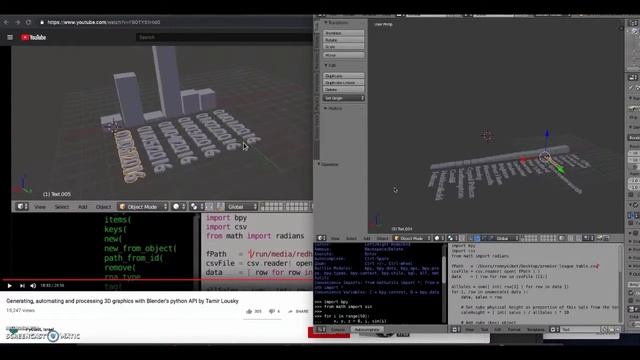Click Scale in Blender tool shelf
This screenshot has height=360, width=640.
344,47
